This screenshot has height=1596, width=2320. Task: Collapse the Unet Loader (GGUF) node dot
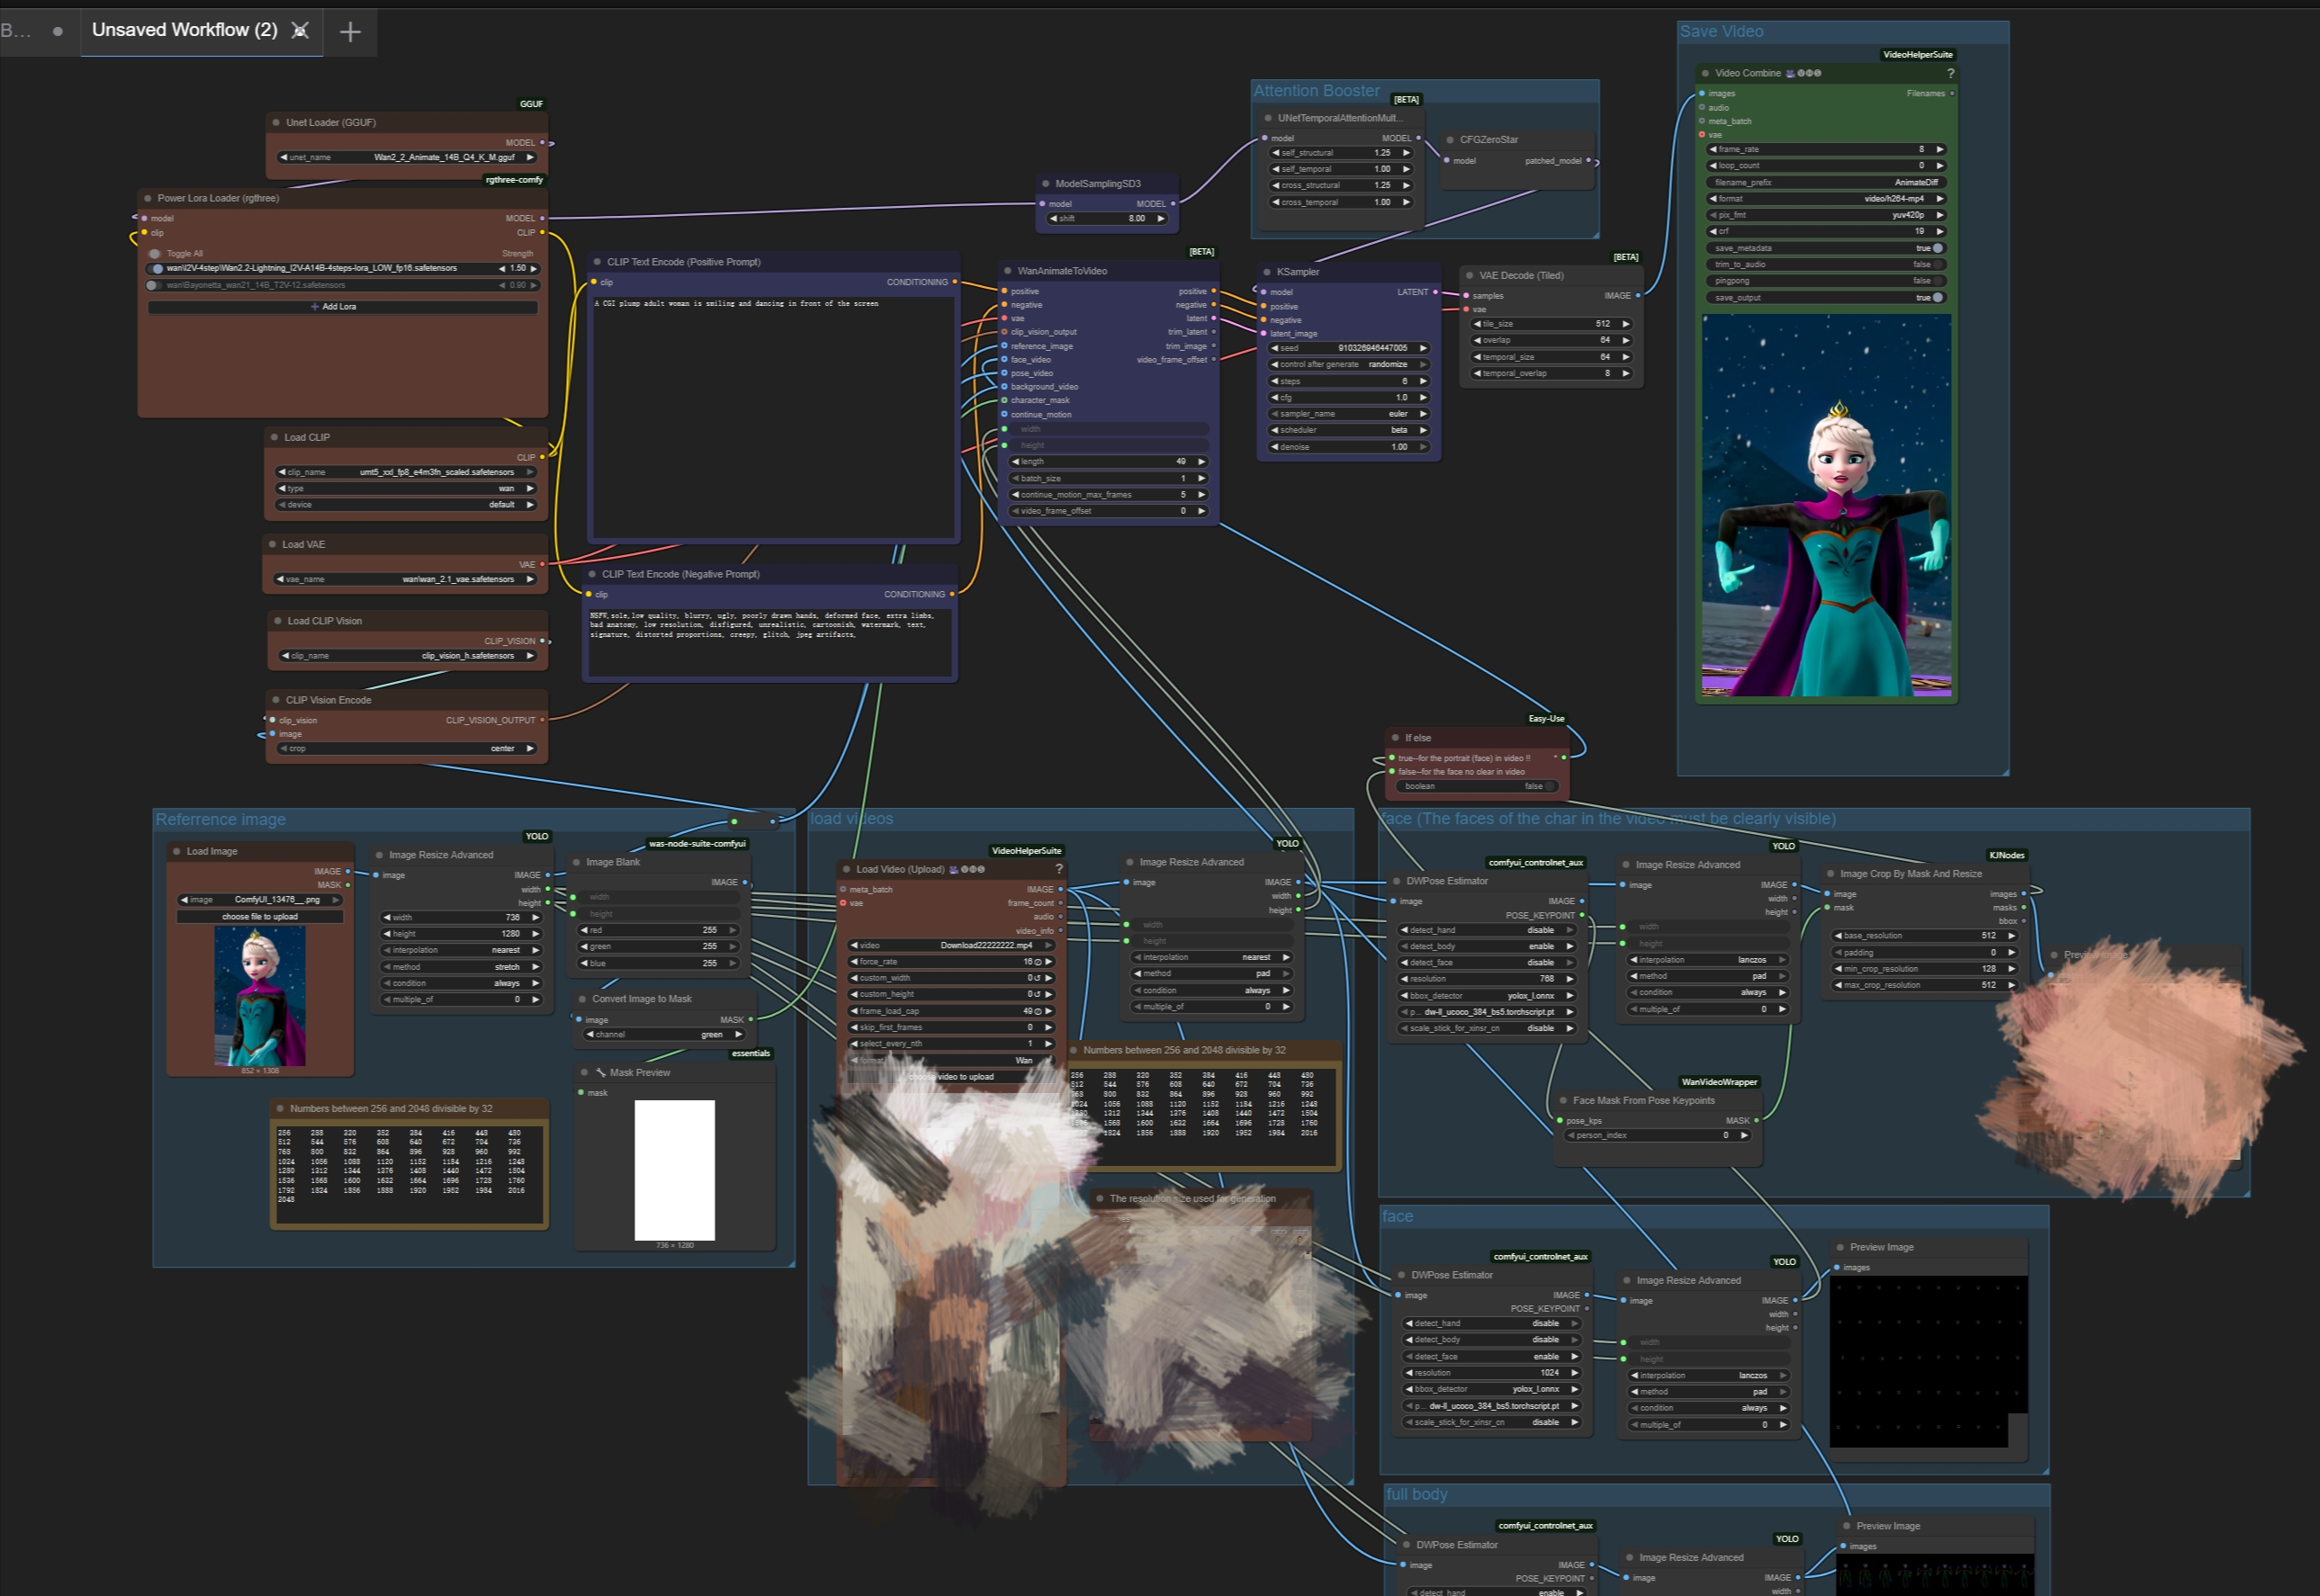click(276, 123)
